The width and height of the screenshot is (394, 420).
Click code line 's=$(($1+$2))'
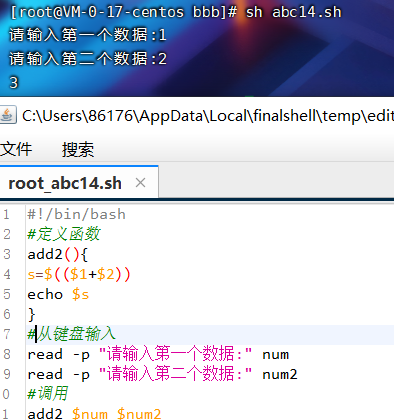click(79, 274)
